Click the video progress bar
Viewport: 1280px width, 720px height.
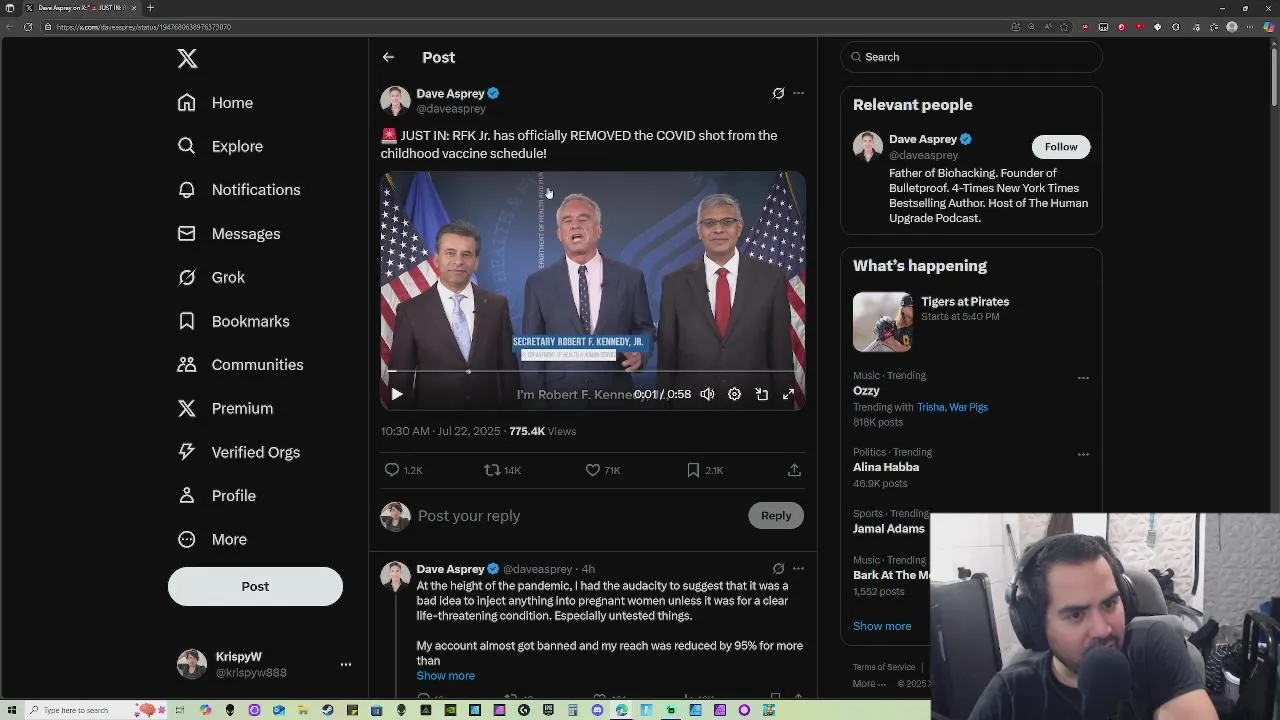click(593, 371)
